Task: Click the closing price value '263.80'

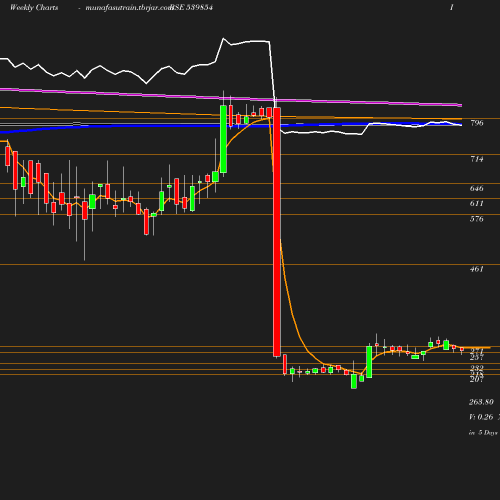Action: coord(481,402)
